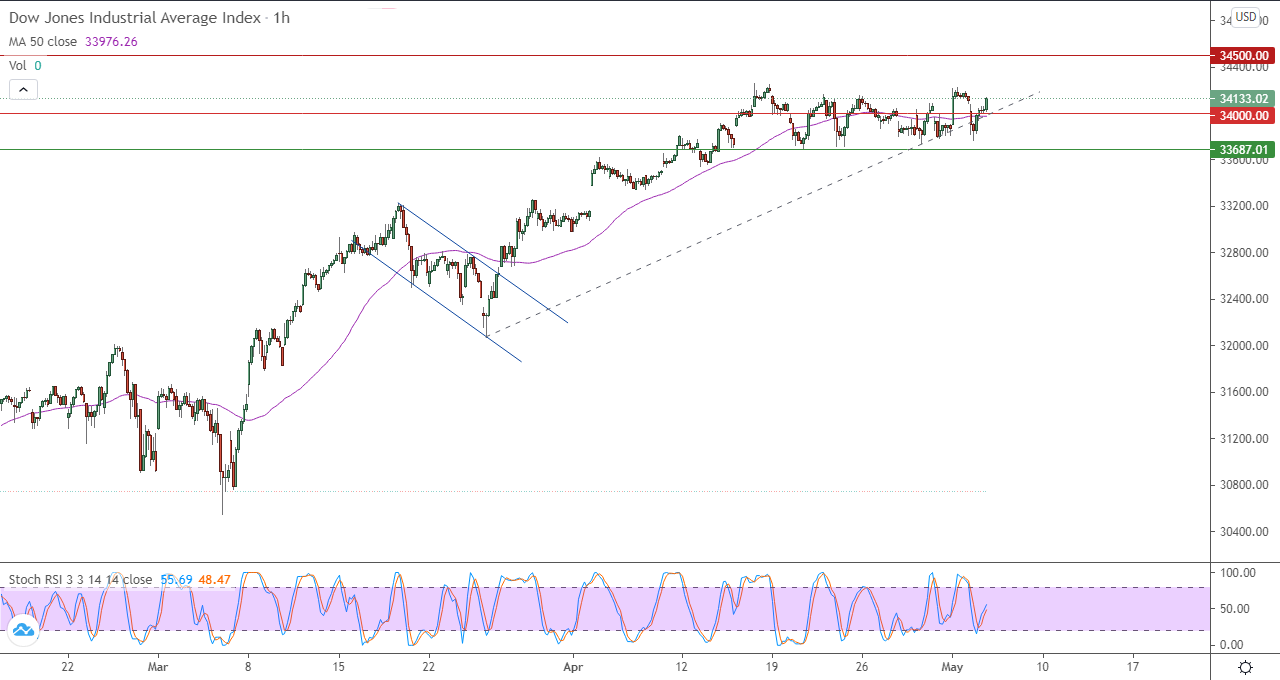Click the 32000.00 price axis label
This screenshot has width=1280, height=680.
[x=1245, y=345]
